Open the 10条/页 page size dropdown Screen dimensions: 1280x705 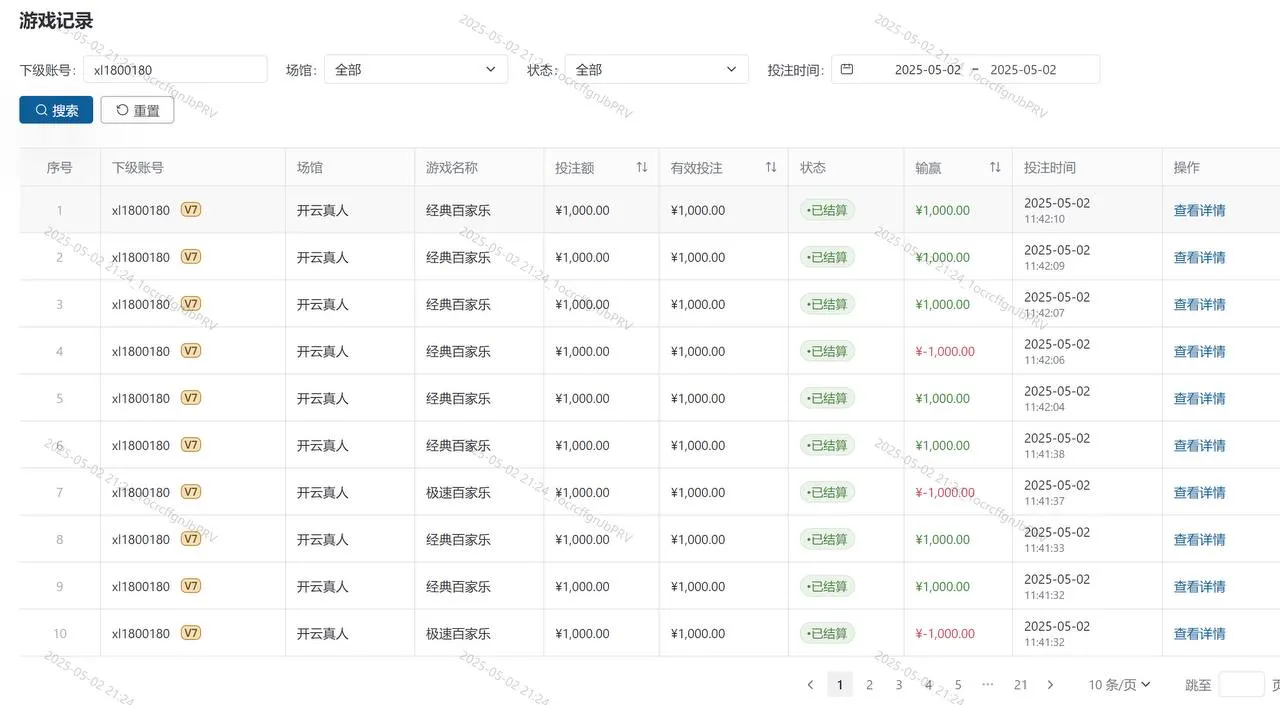(x=1117, y=684)
